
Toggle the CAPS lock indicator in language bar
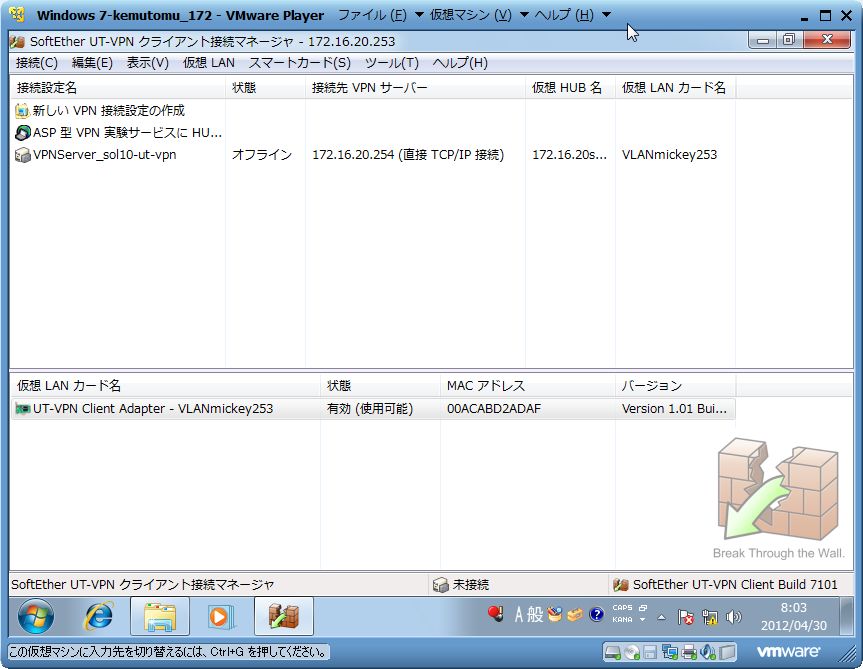point(622,607)
